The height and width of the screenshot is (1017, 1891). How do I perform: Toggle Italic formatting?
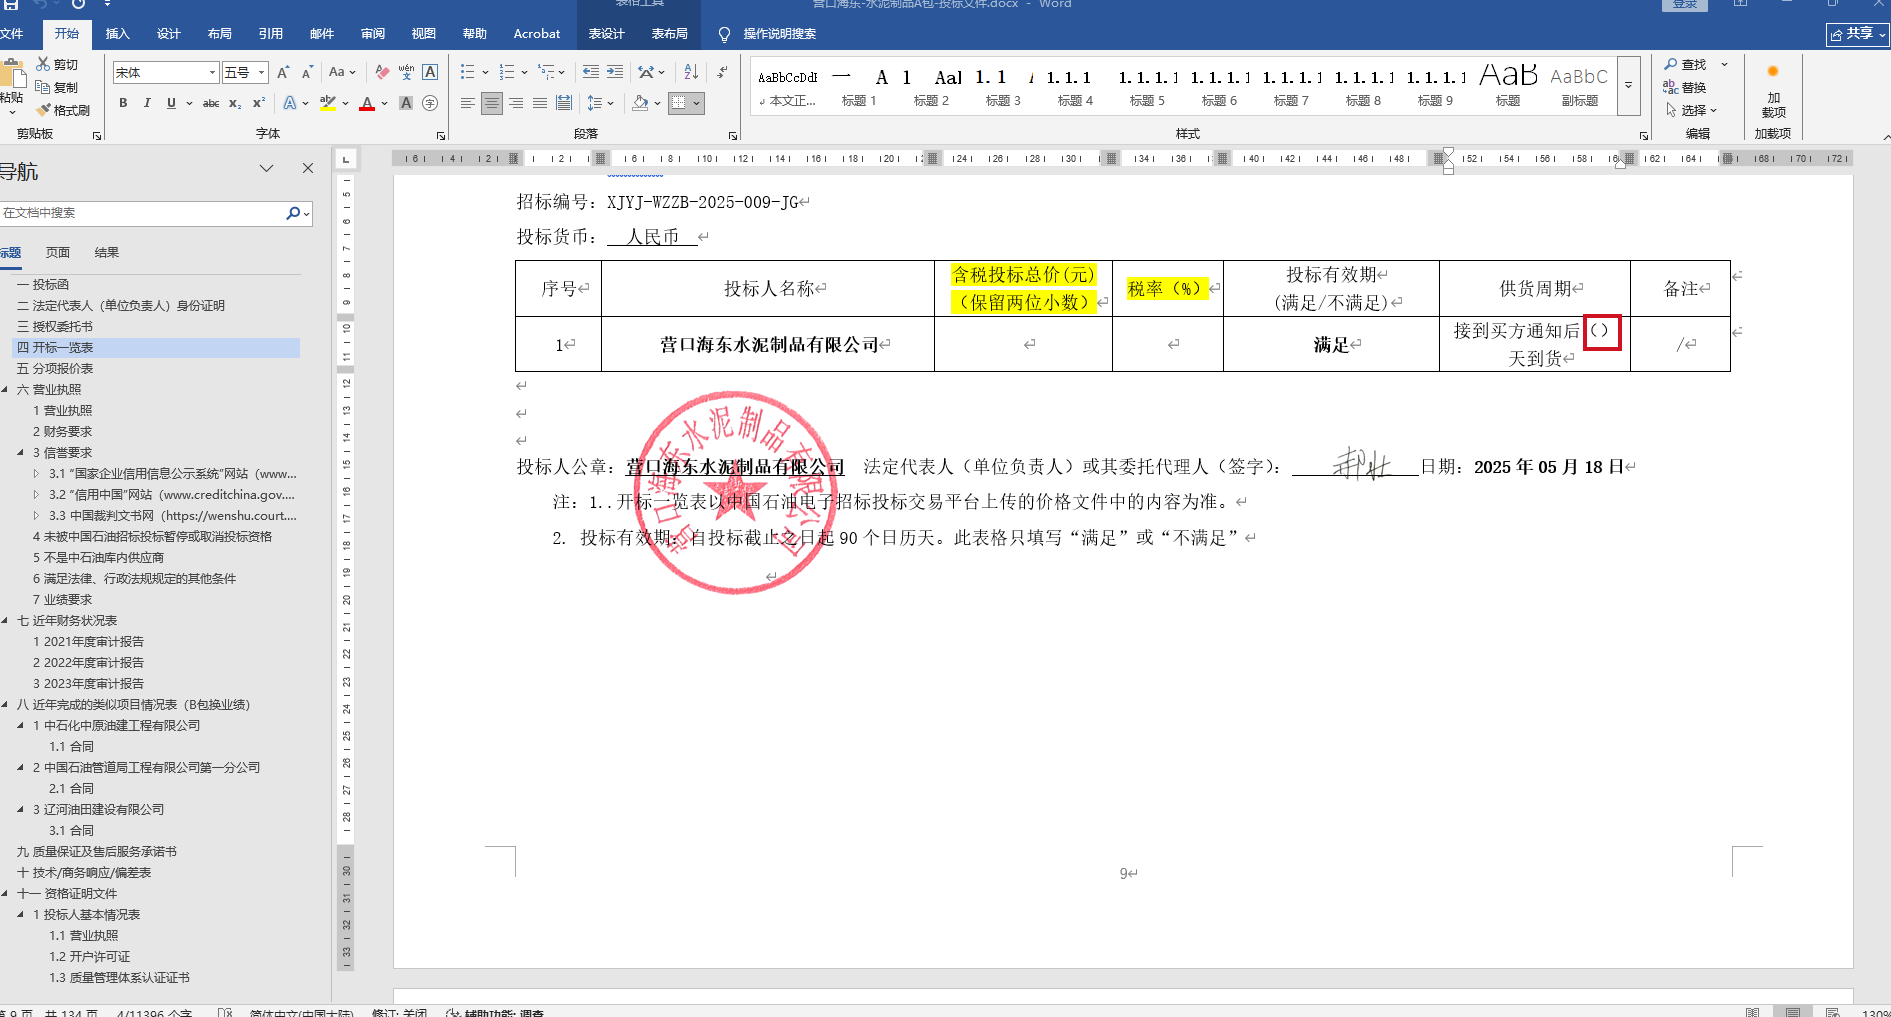tap(147, 103)
